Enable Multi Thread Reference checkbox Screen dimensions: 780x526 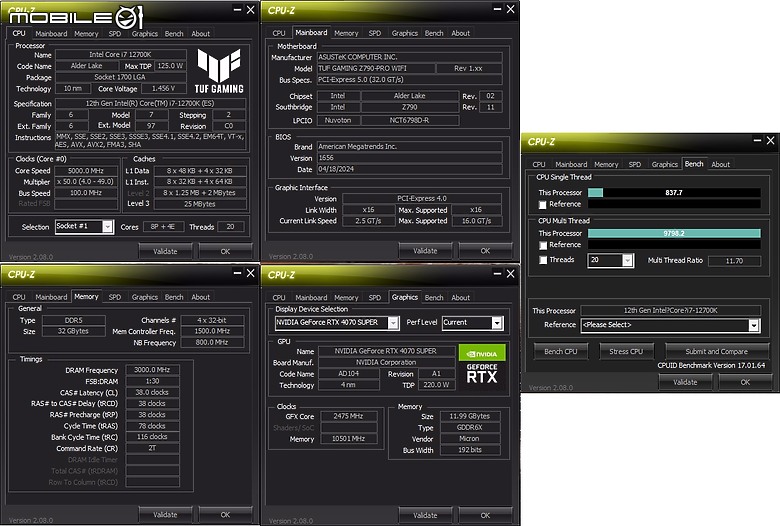click(543, 245)
